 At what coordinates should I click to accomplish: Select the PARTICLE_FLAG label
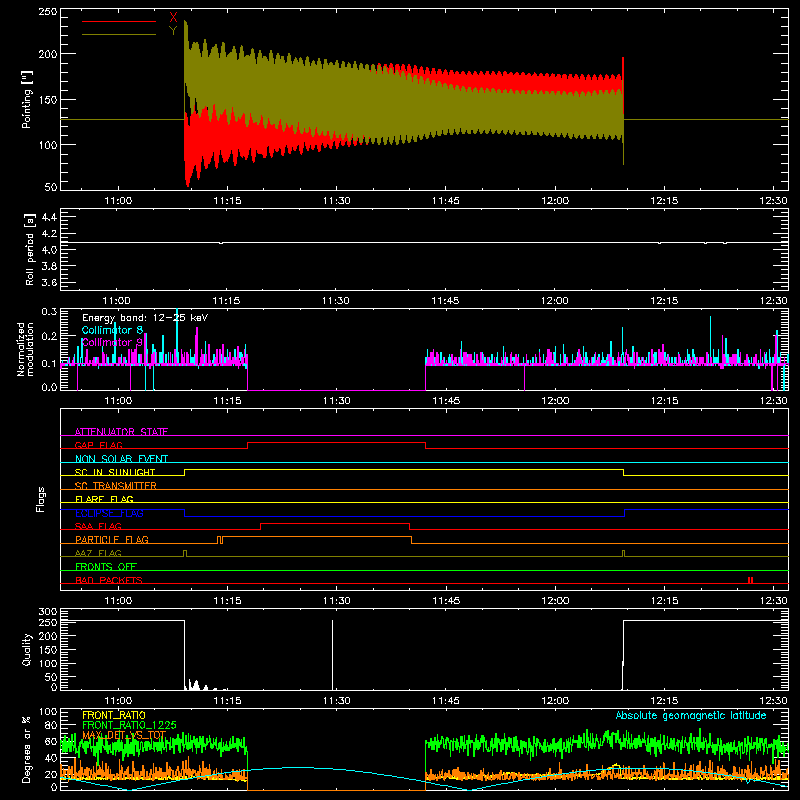(x=112, y=540)
